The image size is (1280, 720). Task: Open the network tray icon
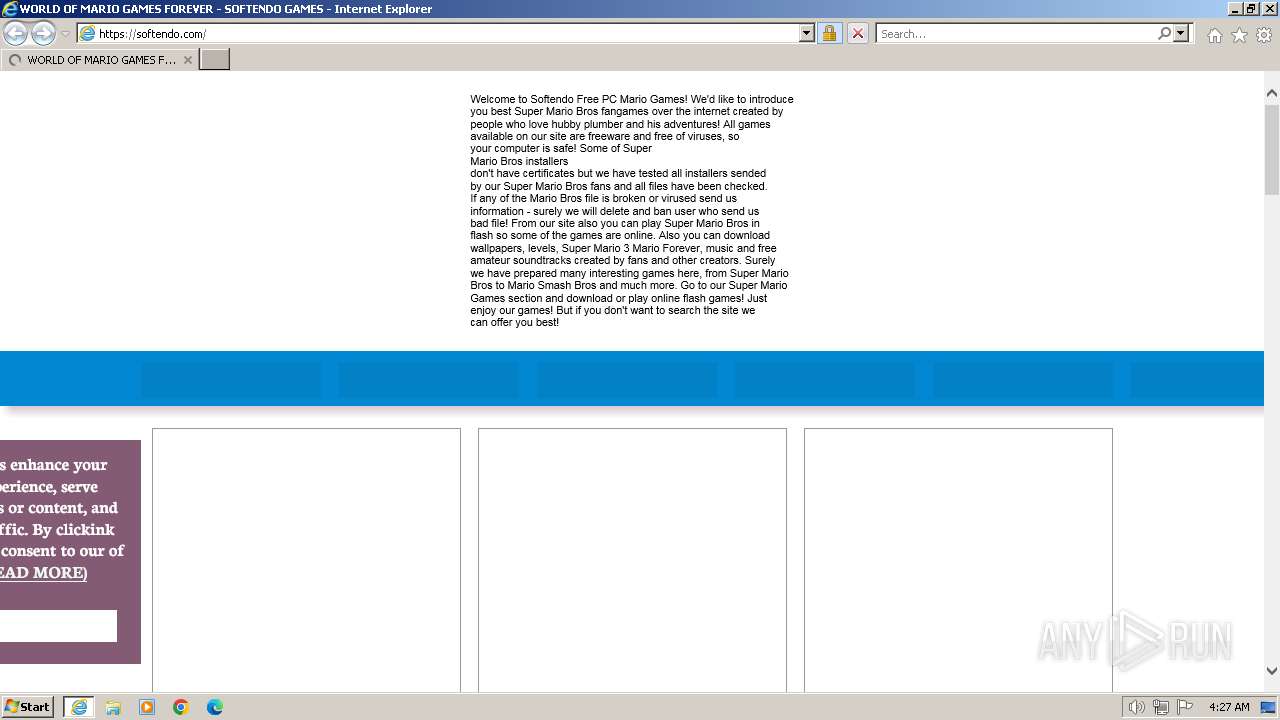click(x=1161, y=707)
